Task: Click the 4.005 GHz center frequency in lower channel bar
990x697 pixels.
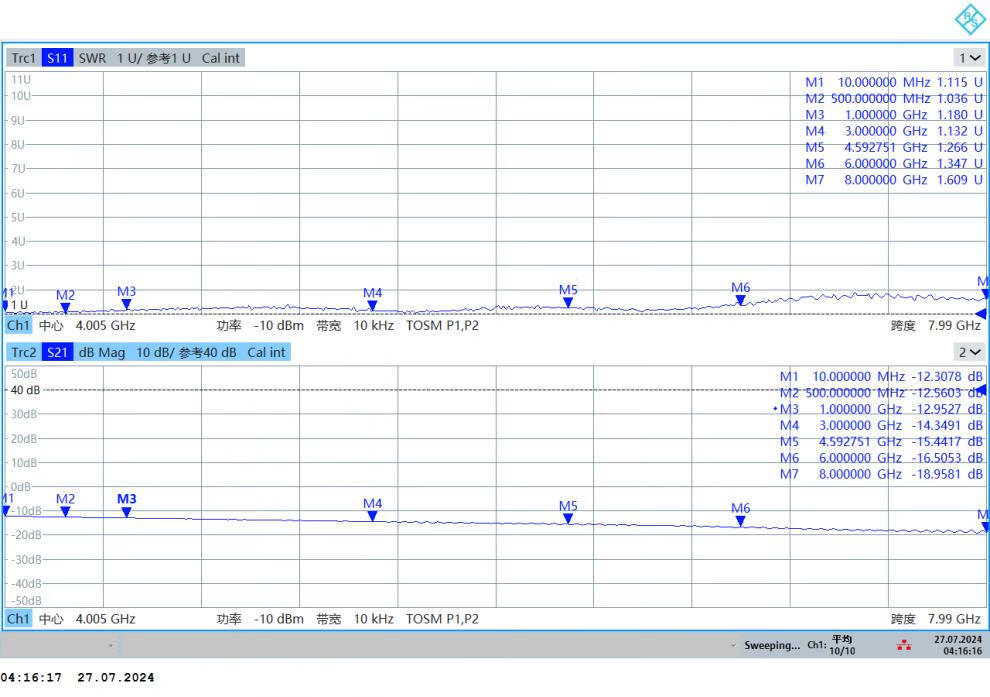Action: tap(105, 619)
